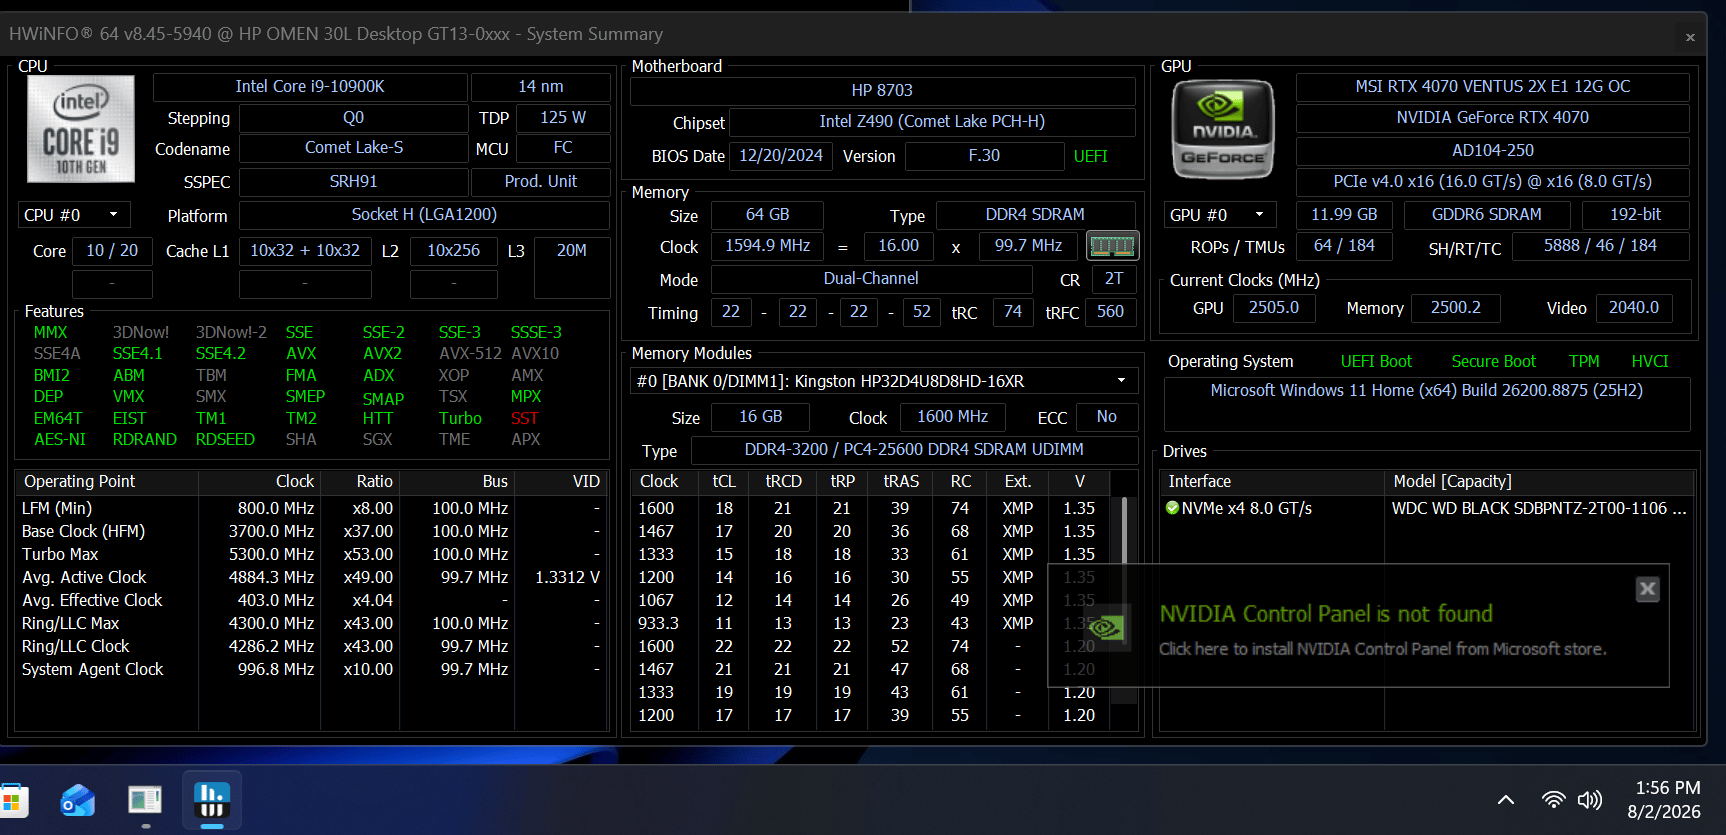
Task: Click the red SST feature flag
Action: [525, 418]
